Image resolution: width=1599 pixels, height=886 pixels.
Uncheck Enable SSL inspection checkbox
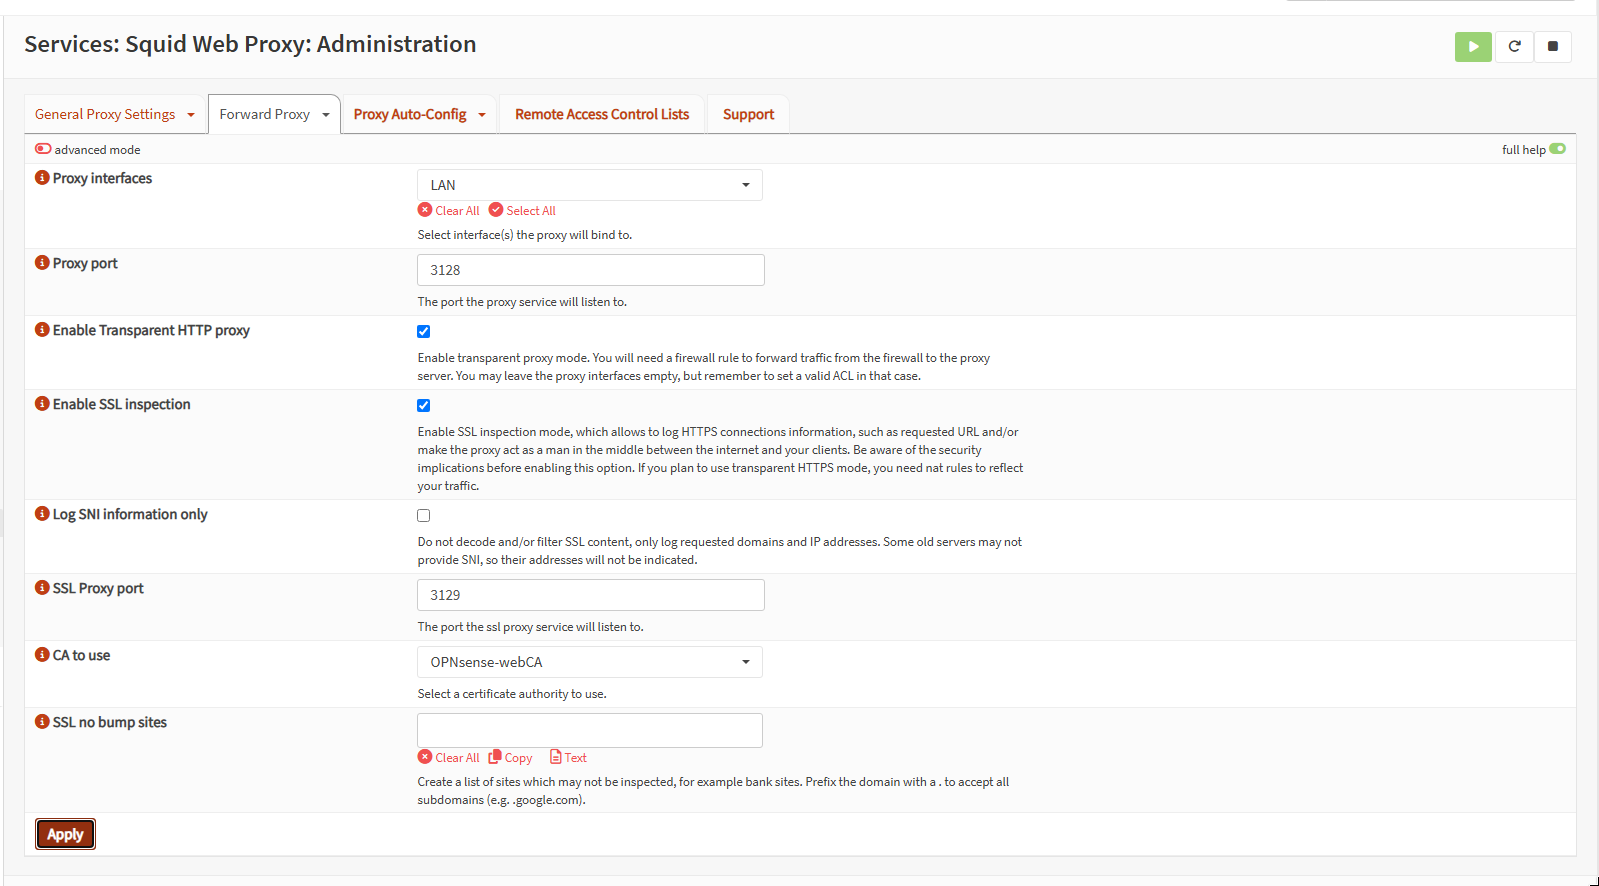click(424, 405)
